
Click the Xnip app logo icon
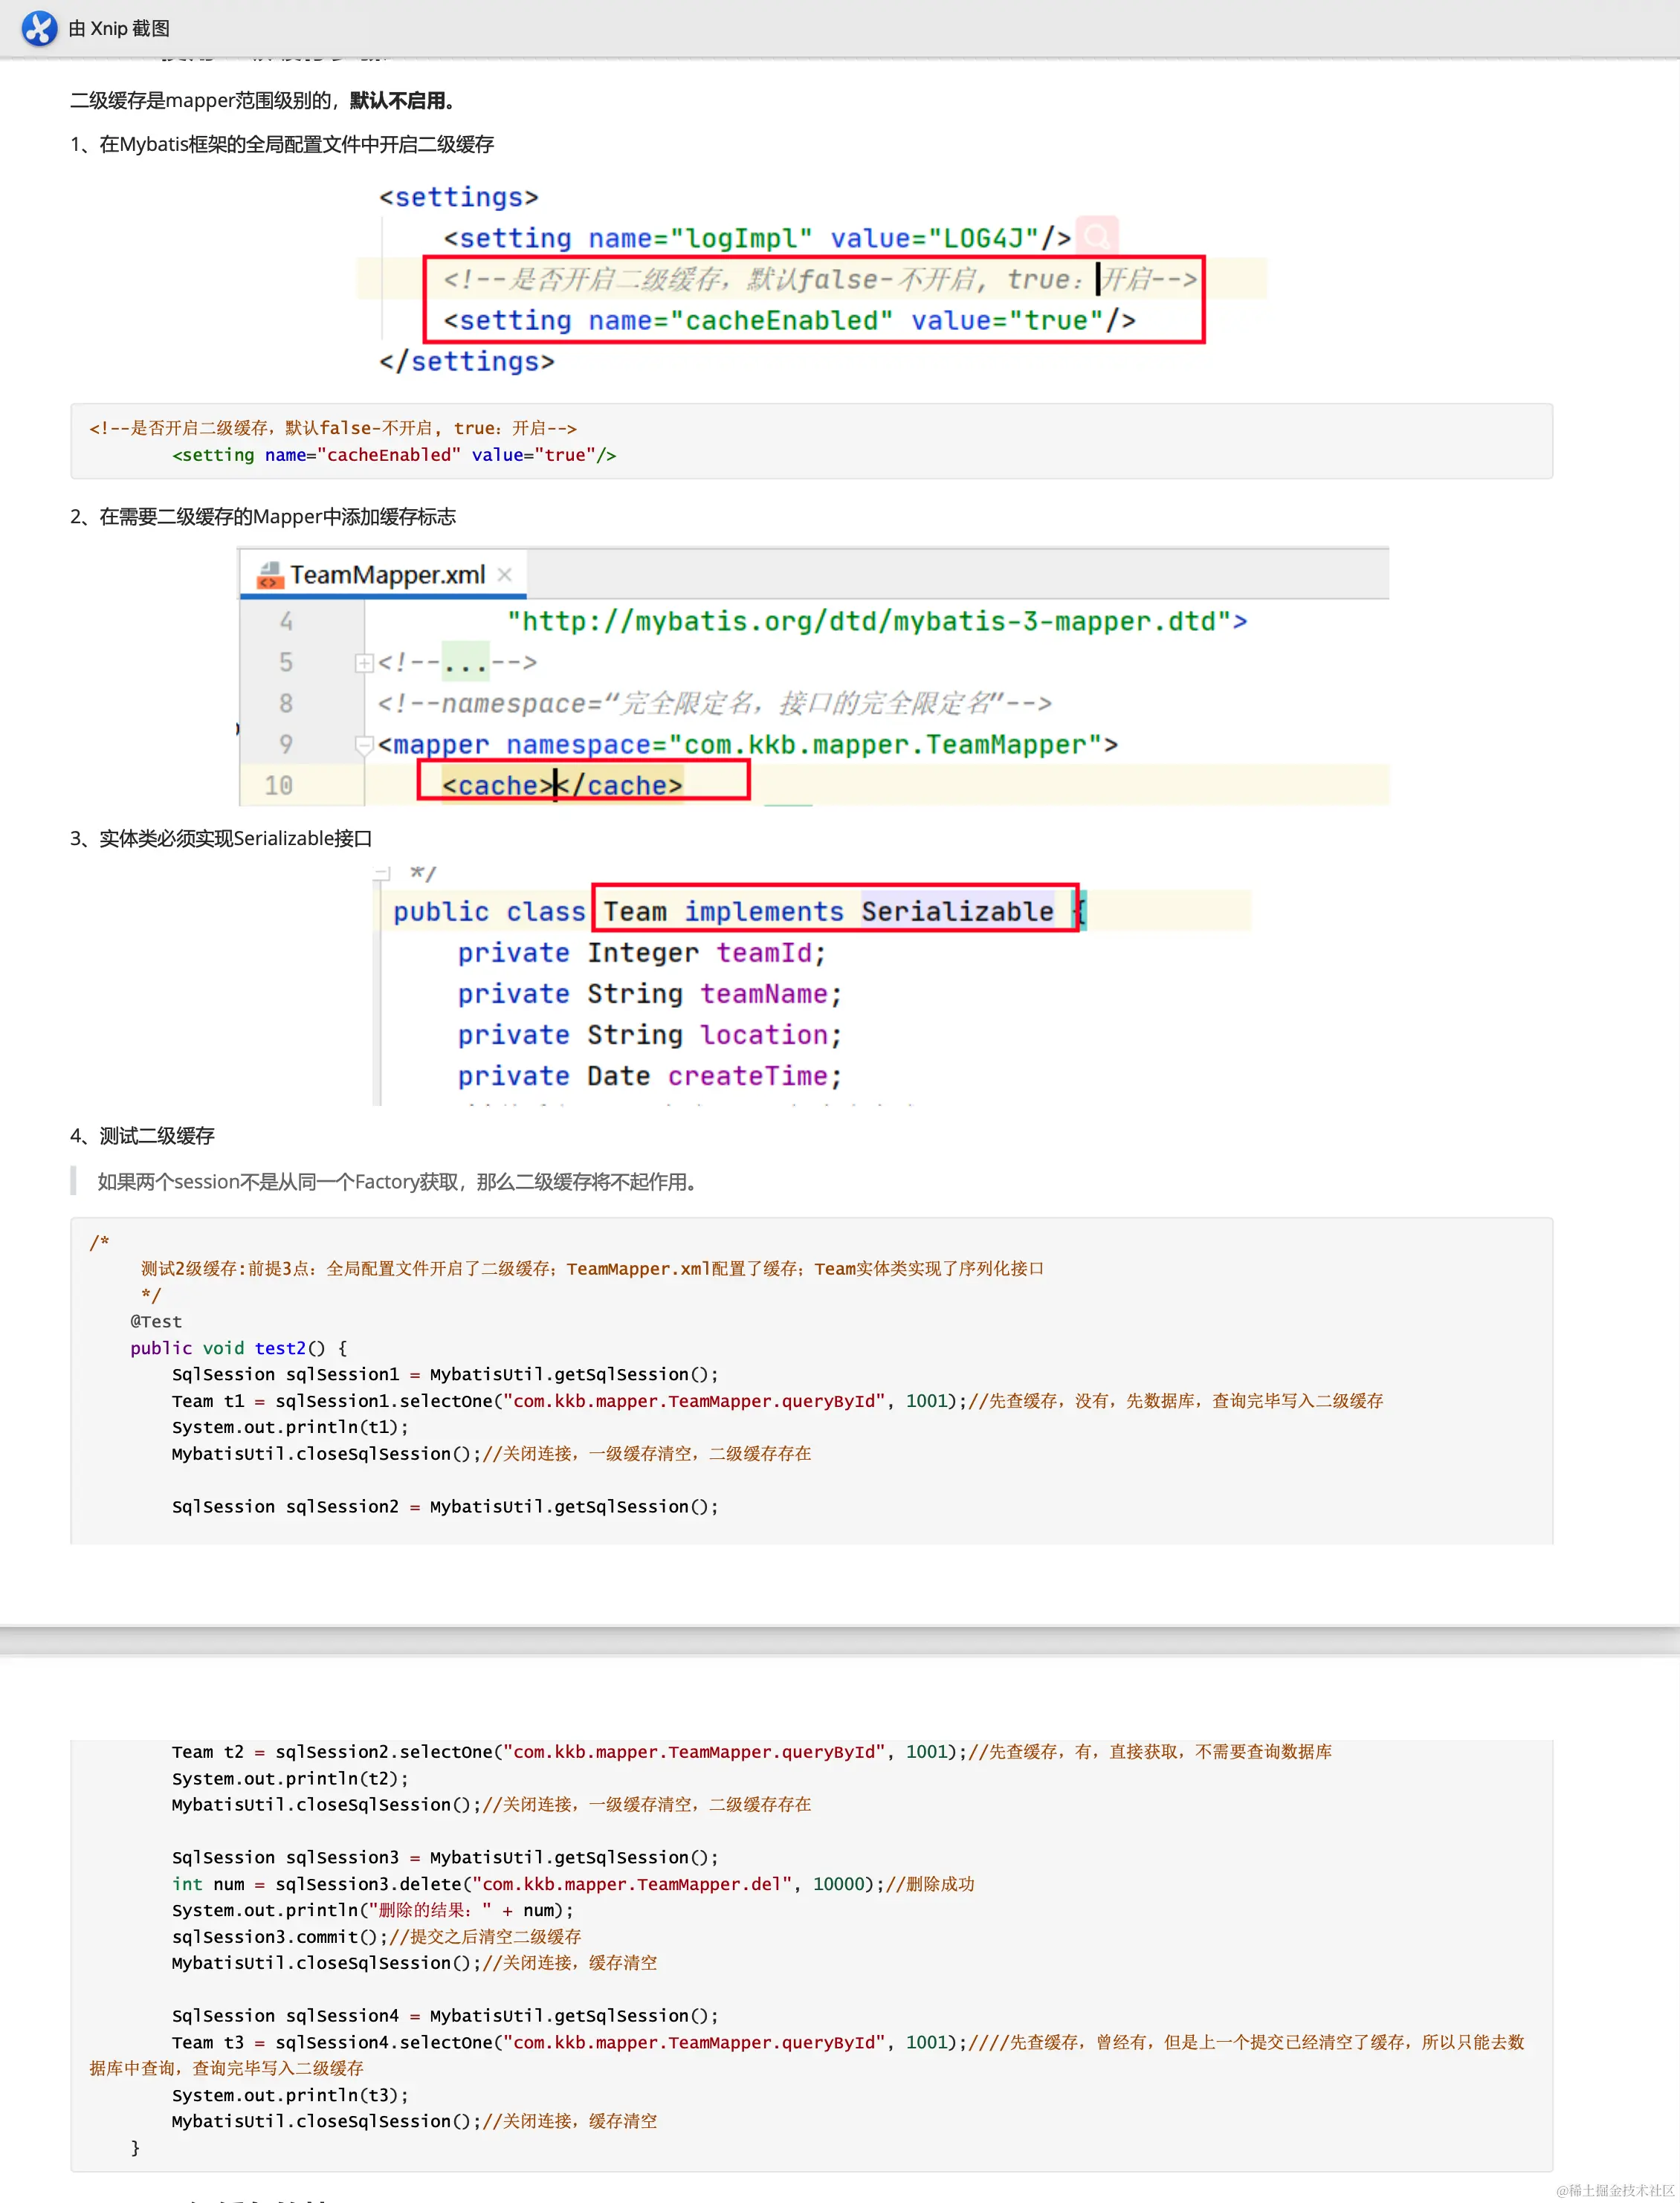click(x=39, y=28)
